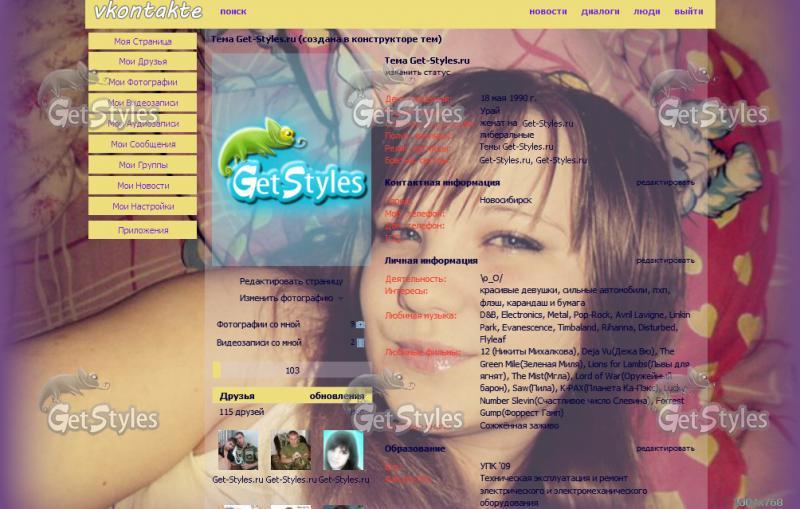The width and height of the screenshot is (800, 509).
Task: Click the Любимая музыка: label
Action: coord(420,316)
